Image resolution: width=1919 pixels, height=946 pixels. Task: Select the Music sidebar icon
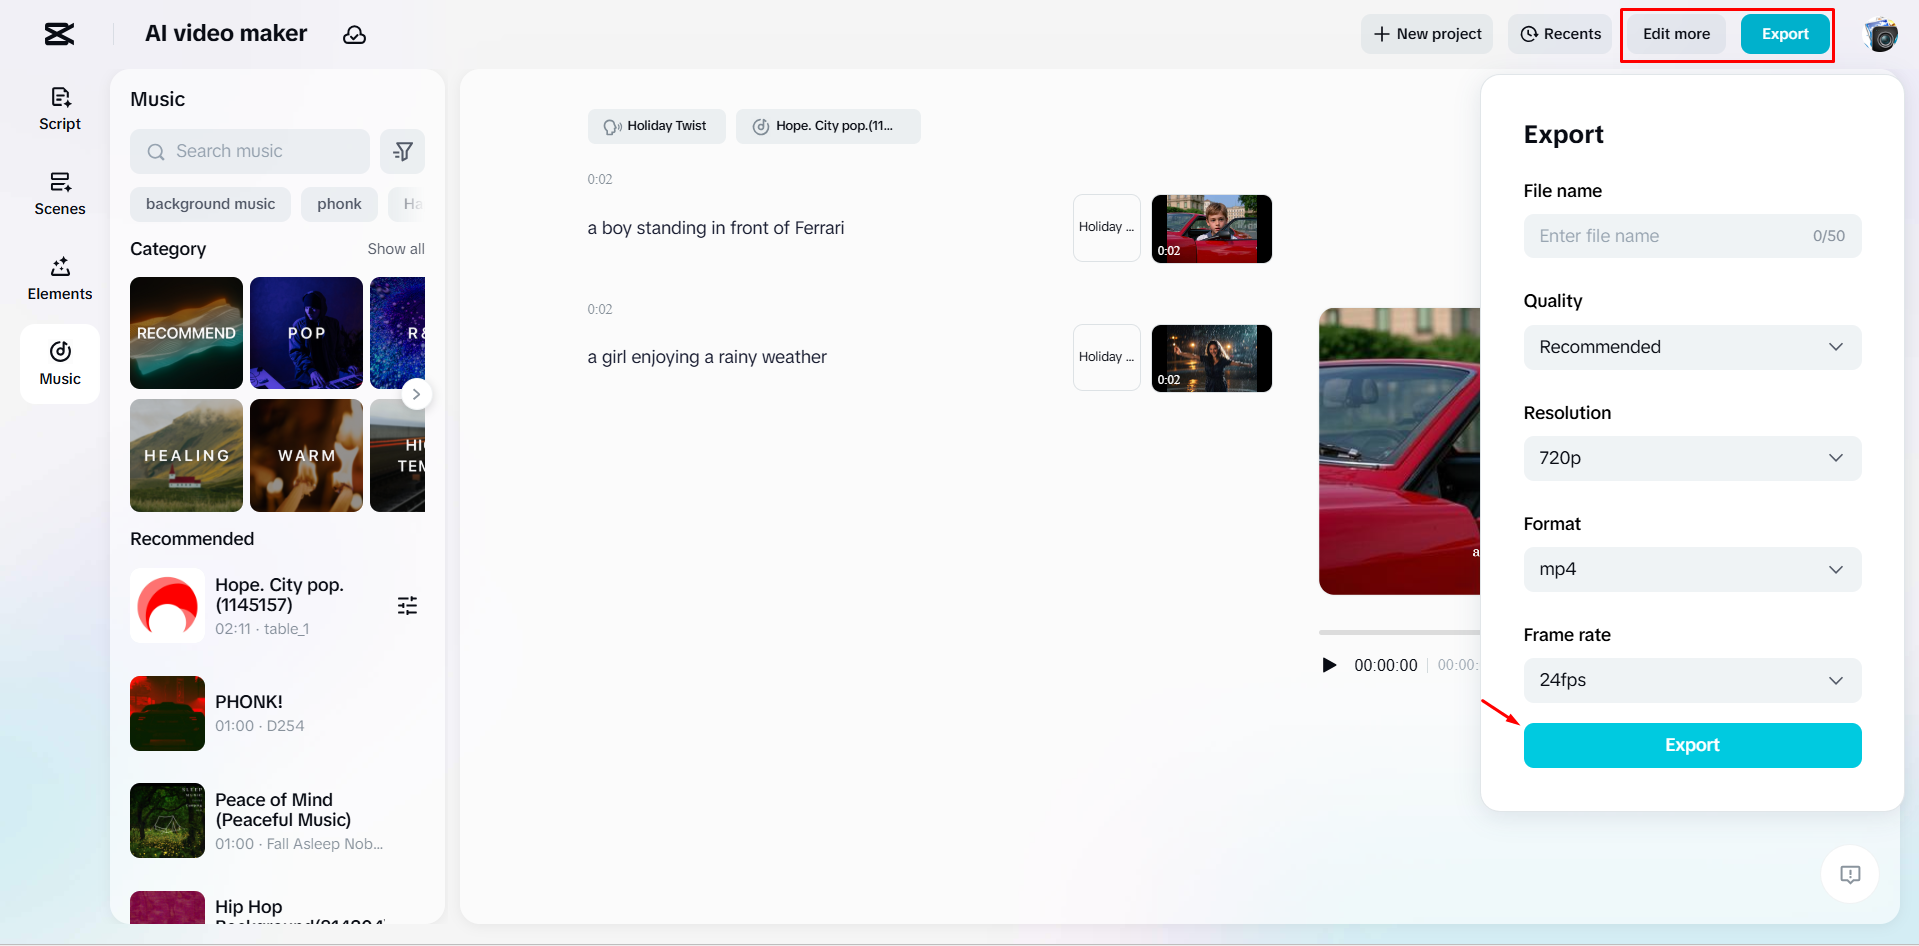[59, 362]
